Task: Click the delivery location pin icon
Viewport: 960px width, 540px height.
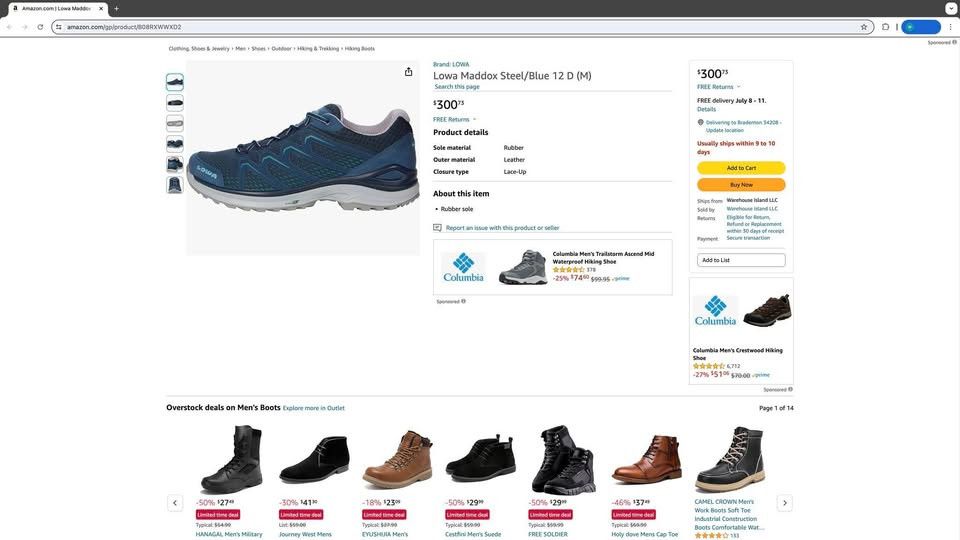Action: 700,122
